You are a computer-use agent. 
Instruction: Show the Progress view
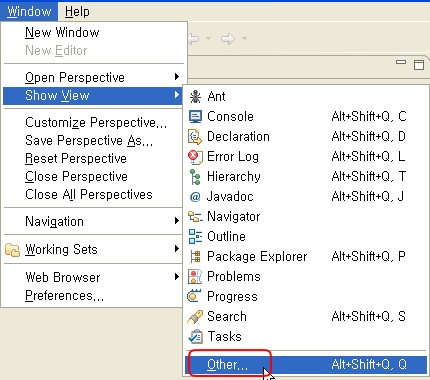pos(306,297)
